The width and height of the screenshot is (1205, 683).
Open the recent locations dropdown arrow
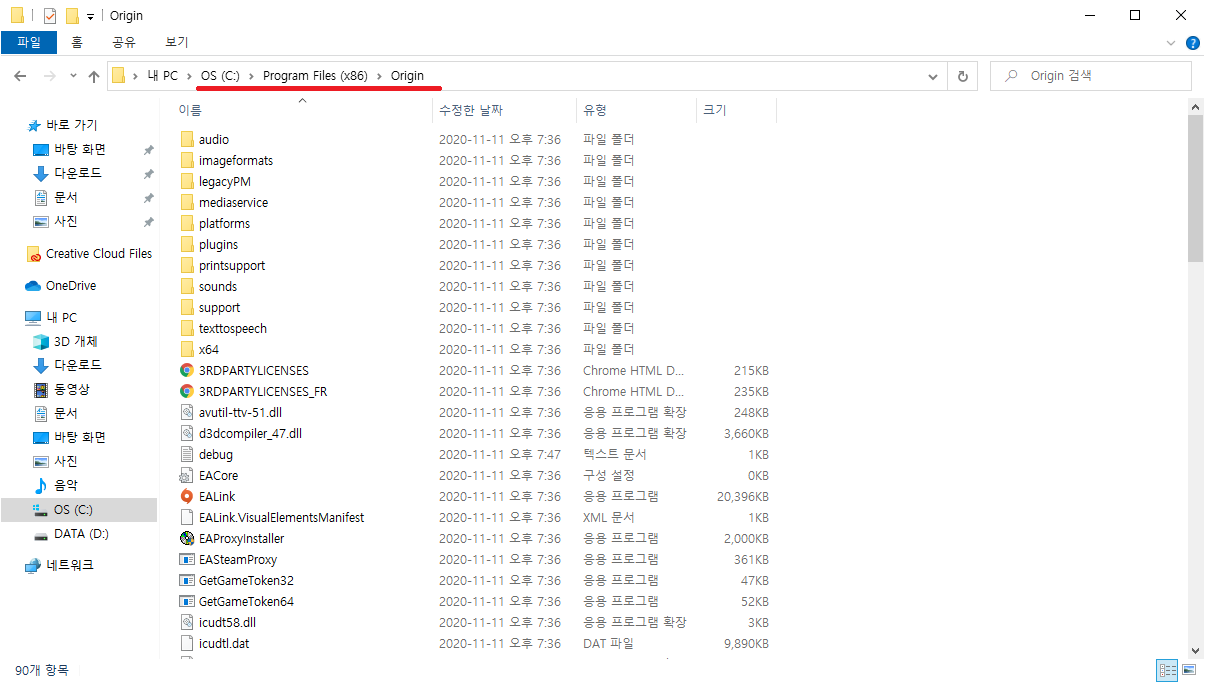[73, 76]
